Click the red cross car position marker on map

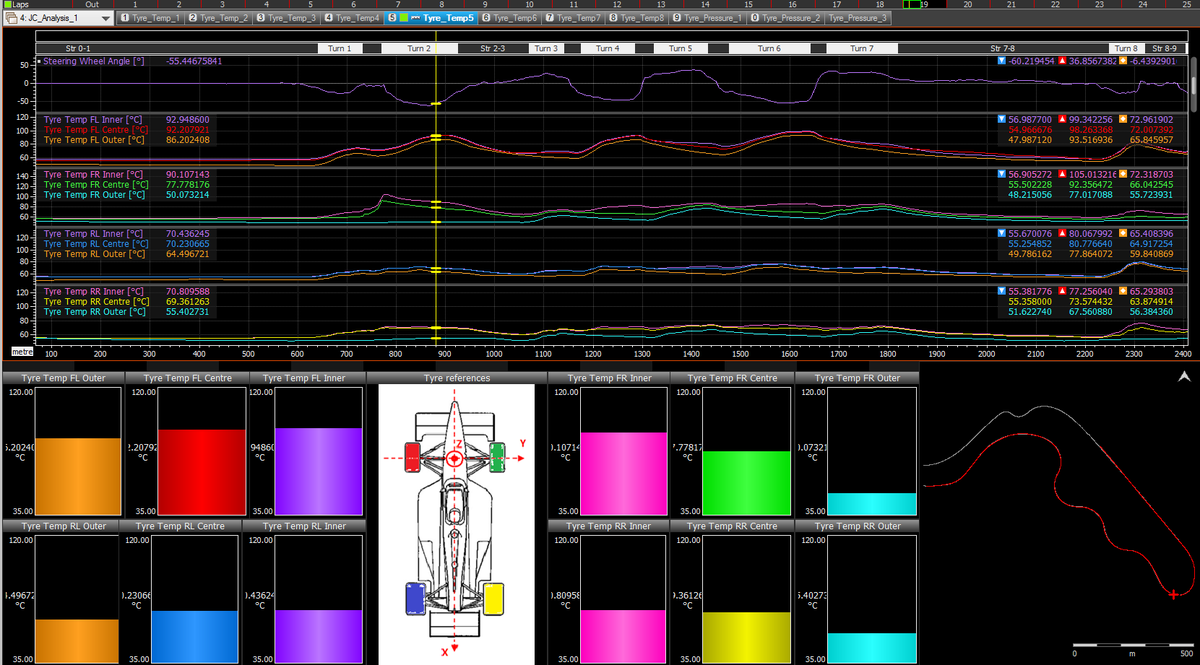tap(1173, 595)
